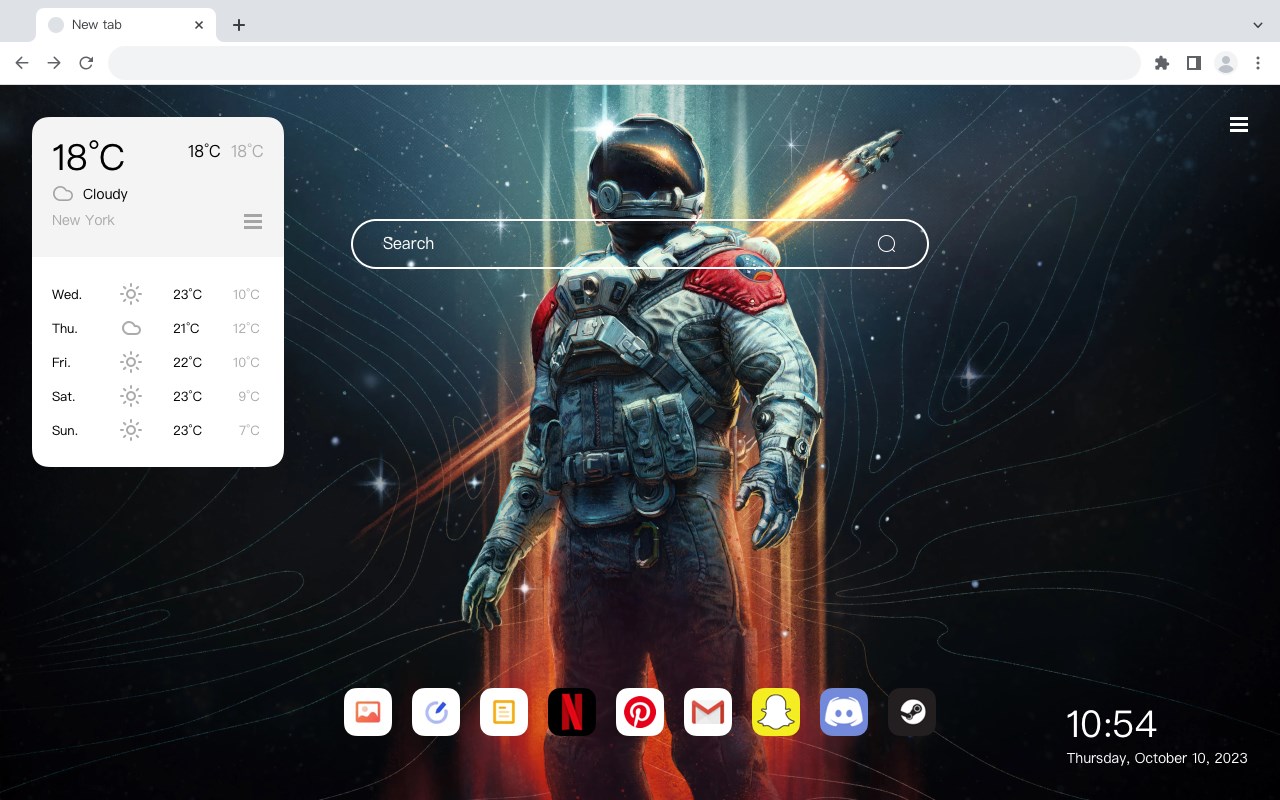Image resolution: width=1280 pixels, height=800 pixels.
Task: Click the Cloudy condition text
Action: click(x=105, y=194)
